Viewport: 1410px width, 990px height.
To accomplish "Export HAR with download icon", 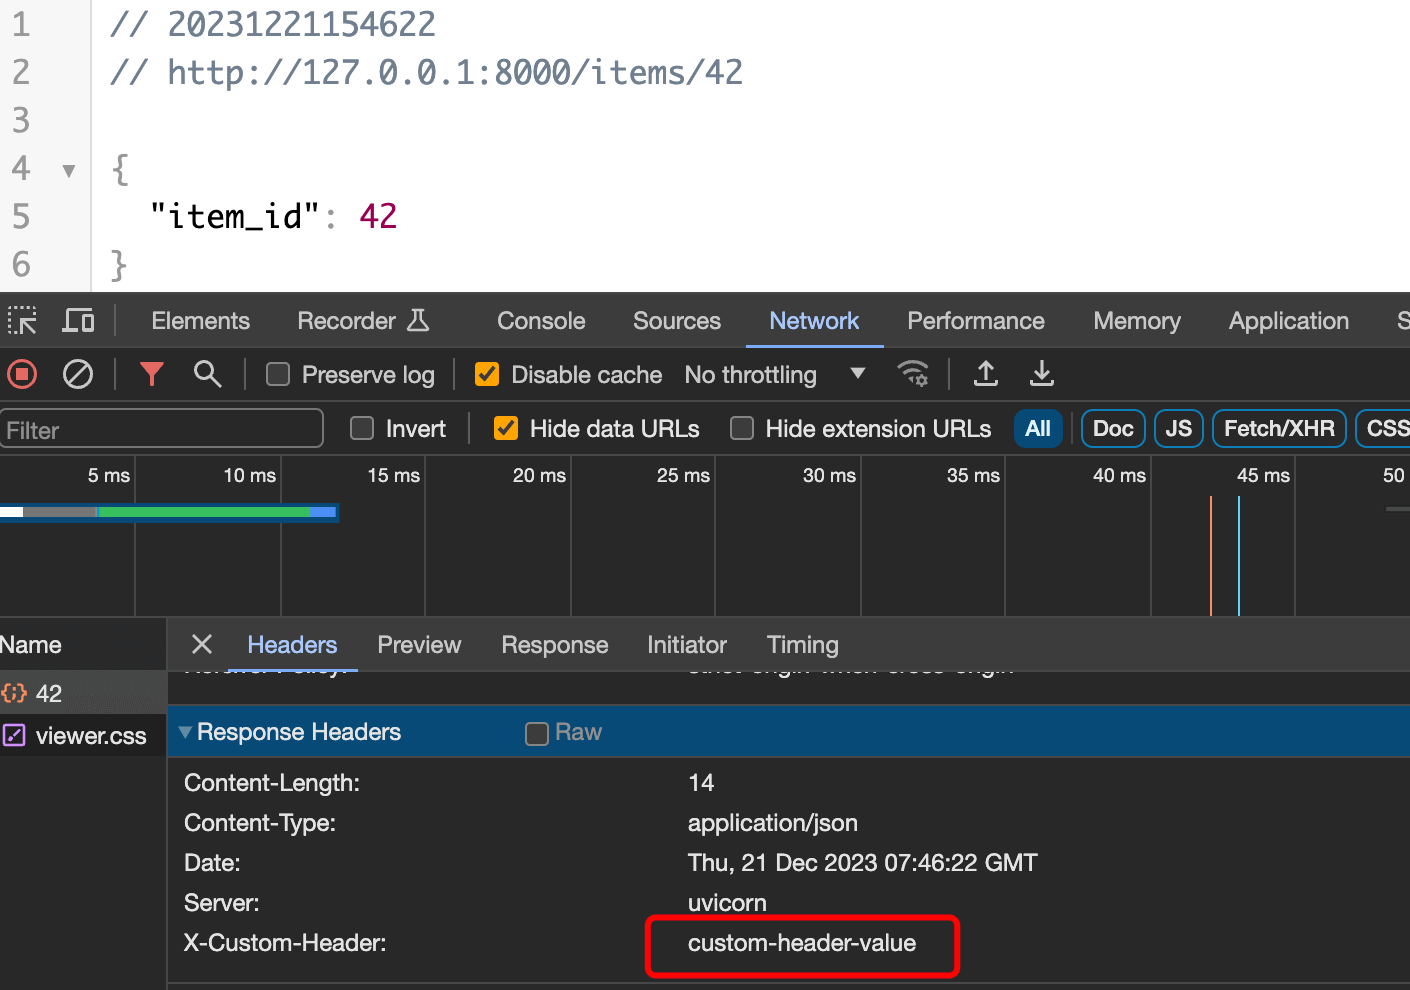I will point(1042,374).
